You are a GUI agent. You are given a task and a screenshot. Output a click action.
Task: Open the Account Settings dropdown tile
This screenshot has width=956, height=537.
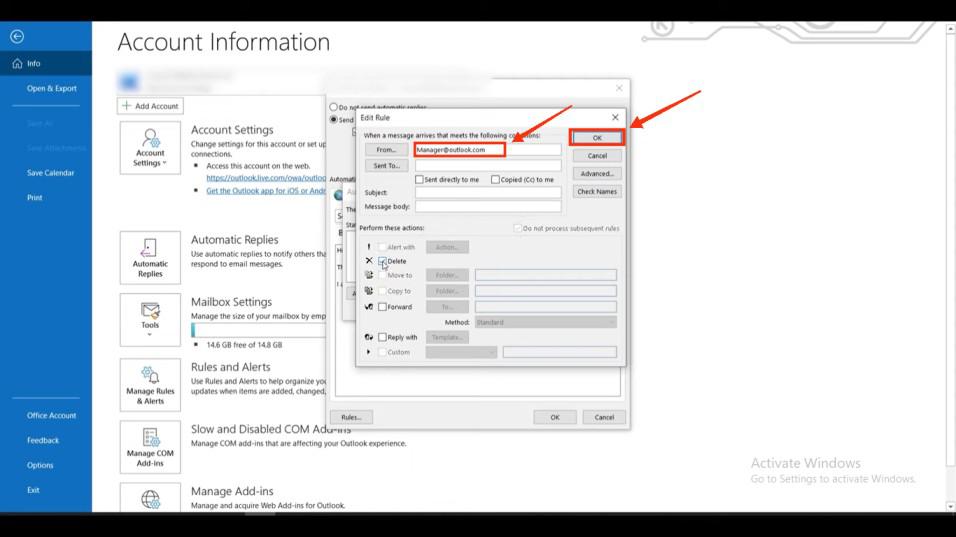(x=150, y=148)
